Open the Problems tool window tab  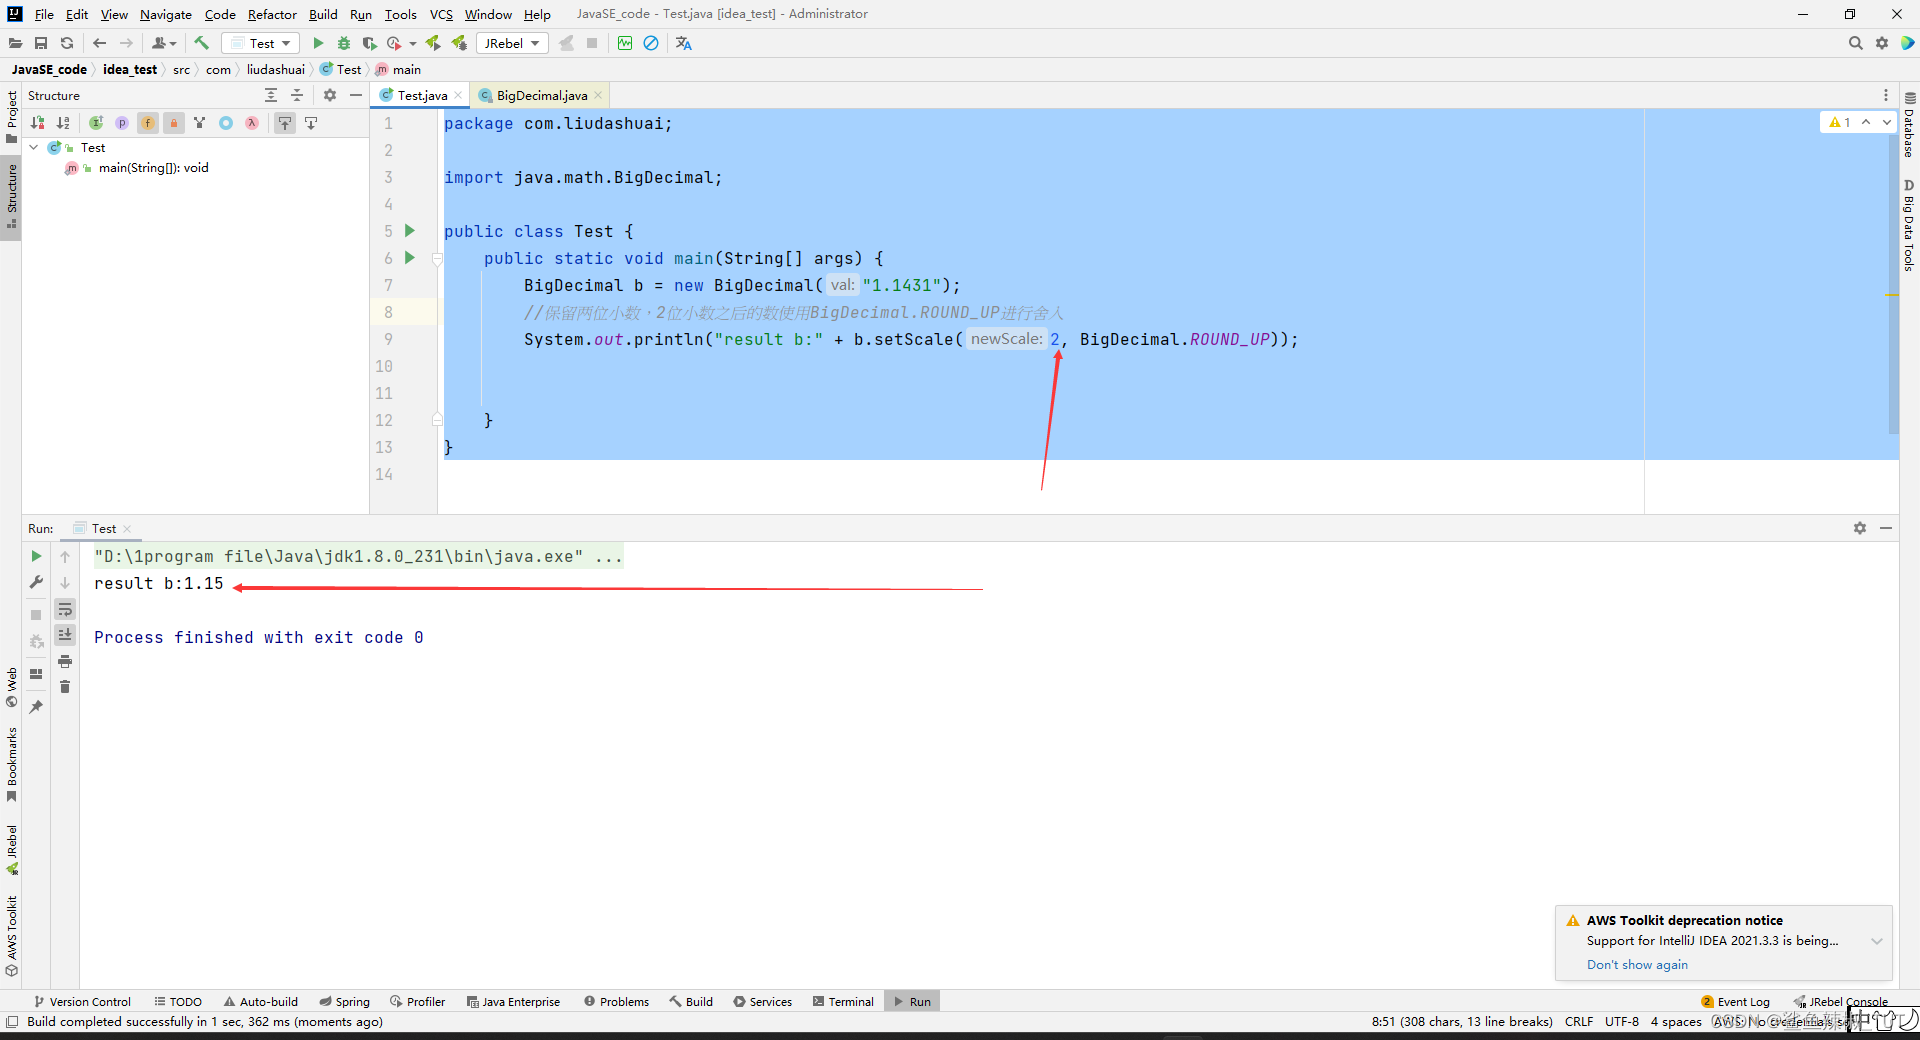click(x=617, y=1001)
